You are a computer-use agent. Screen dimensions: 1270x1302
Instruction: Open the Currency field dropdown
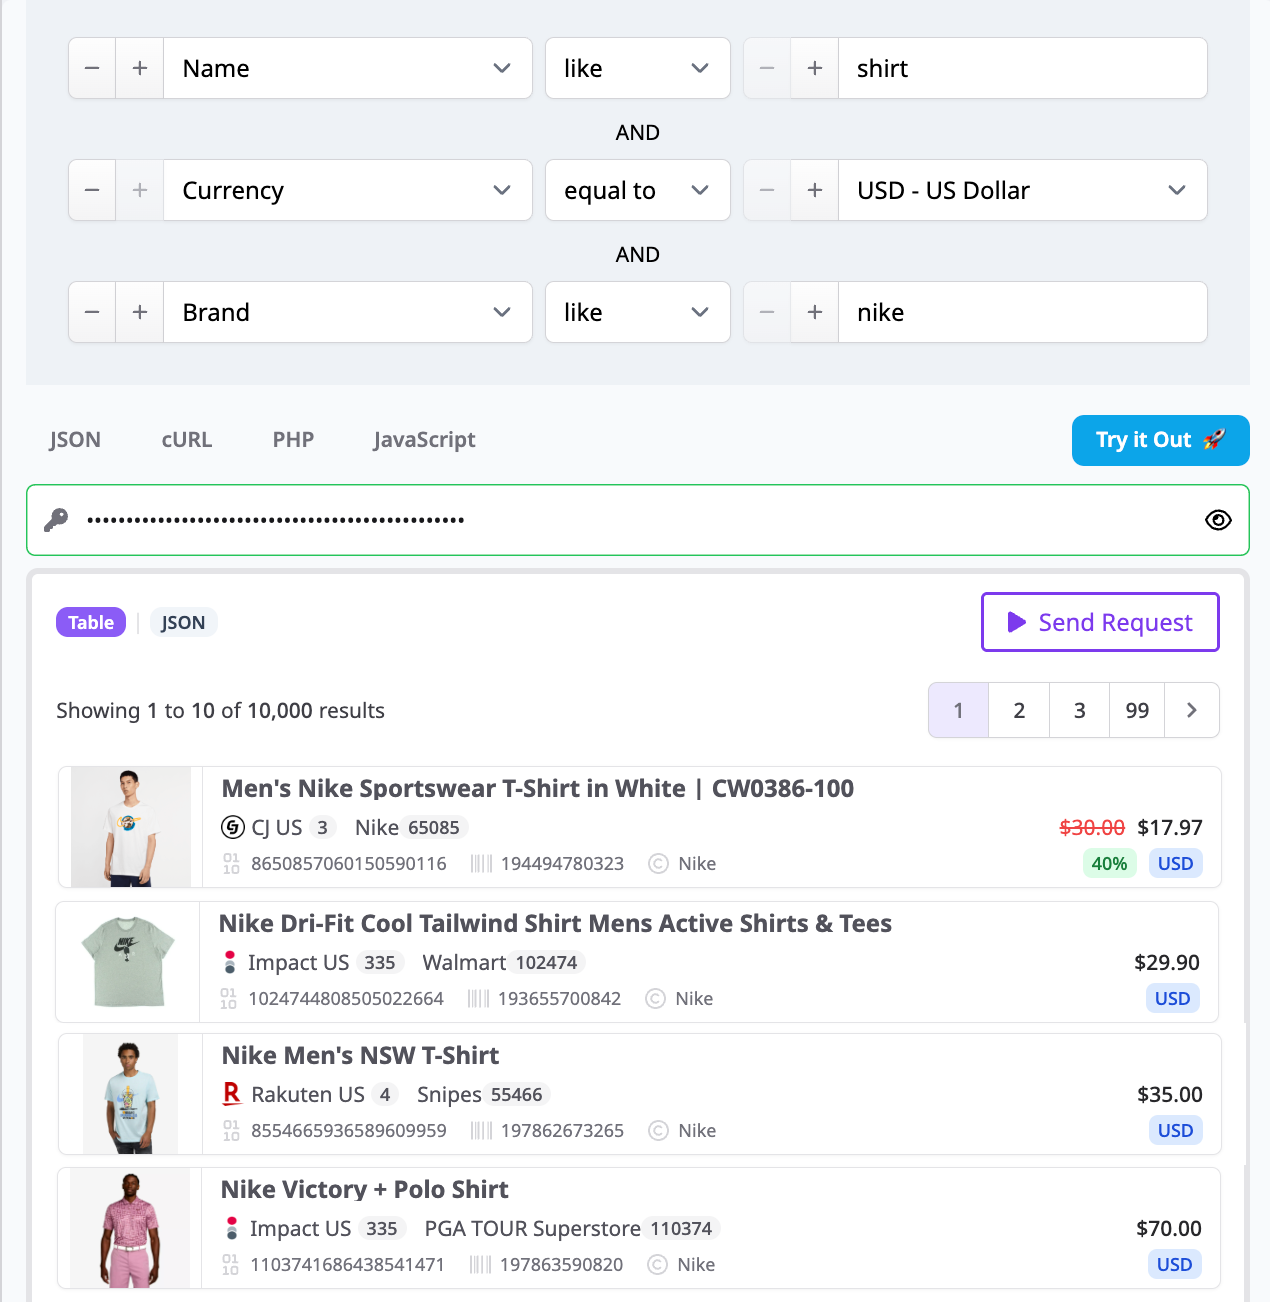pyautogui.click(x=348, y=190)
